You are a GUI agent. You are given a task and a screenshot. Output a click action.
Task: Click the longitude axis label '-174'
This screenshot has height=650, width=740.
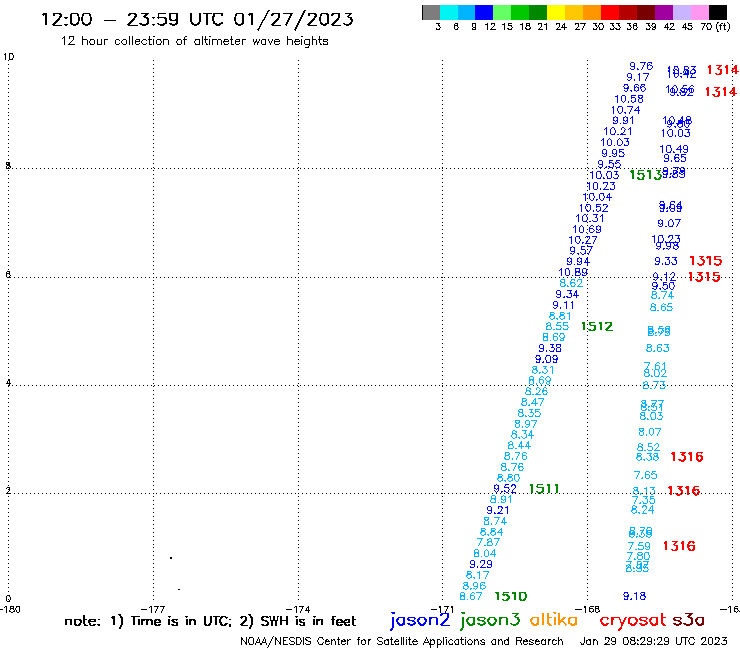point(298,609)
